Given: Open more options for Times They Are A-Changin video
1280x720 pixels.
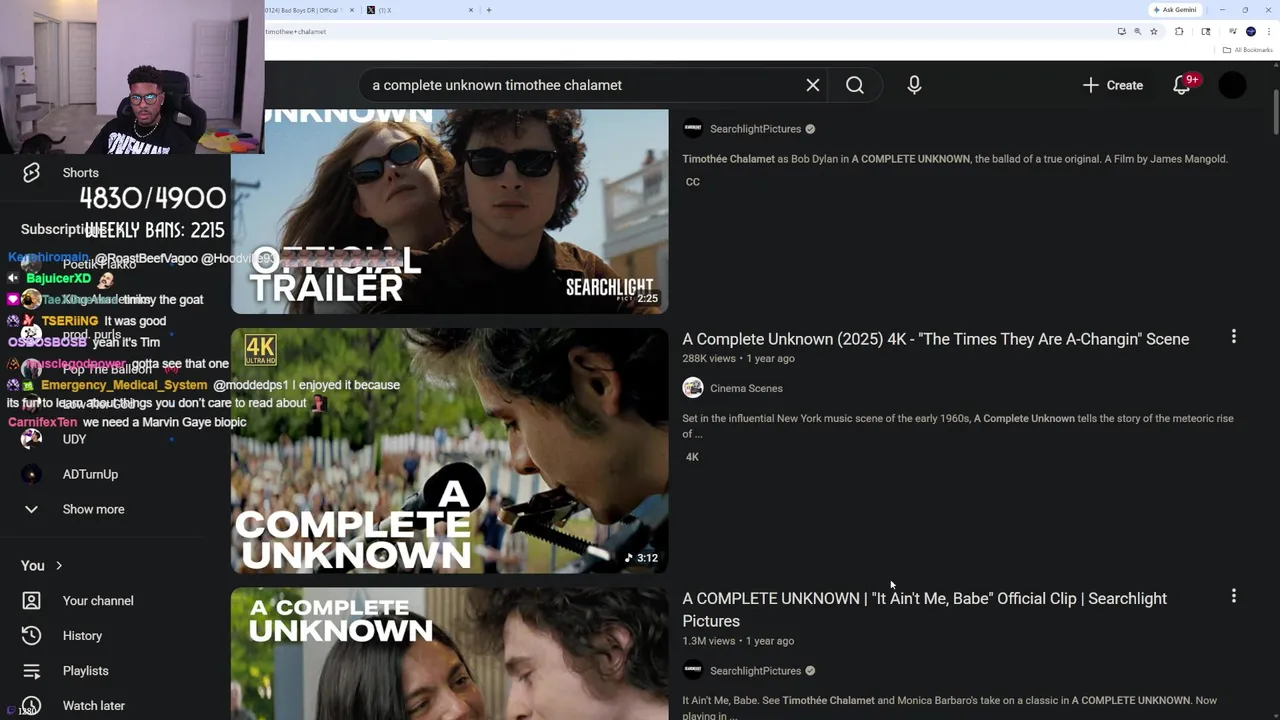Looking at the screenshot, I should coord(1233,337).
